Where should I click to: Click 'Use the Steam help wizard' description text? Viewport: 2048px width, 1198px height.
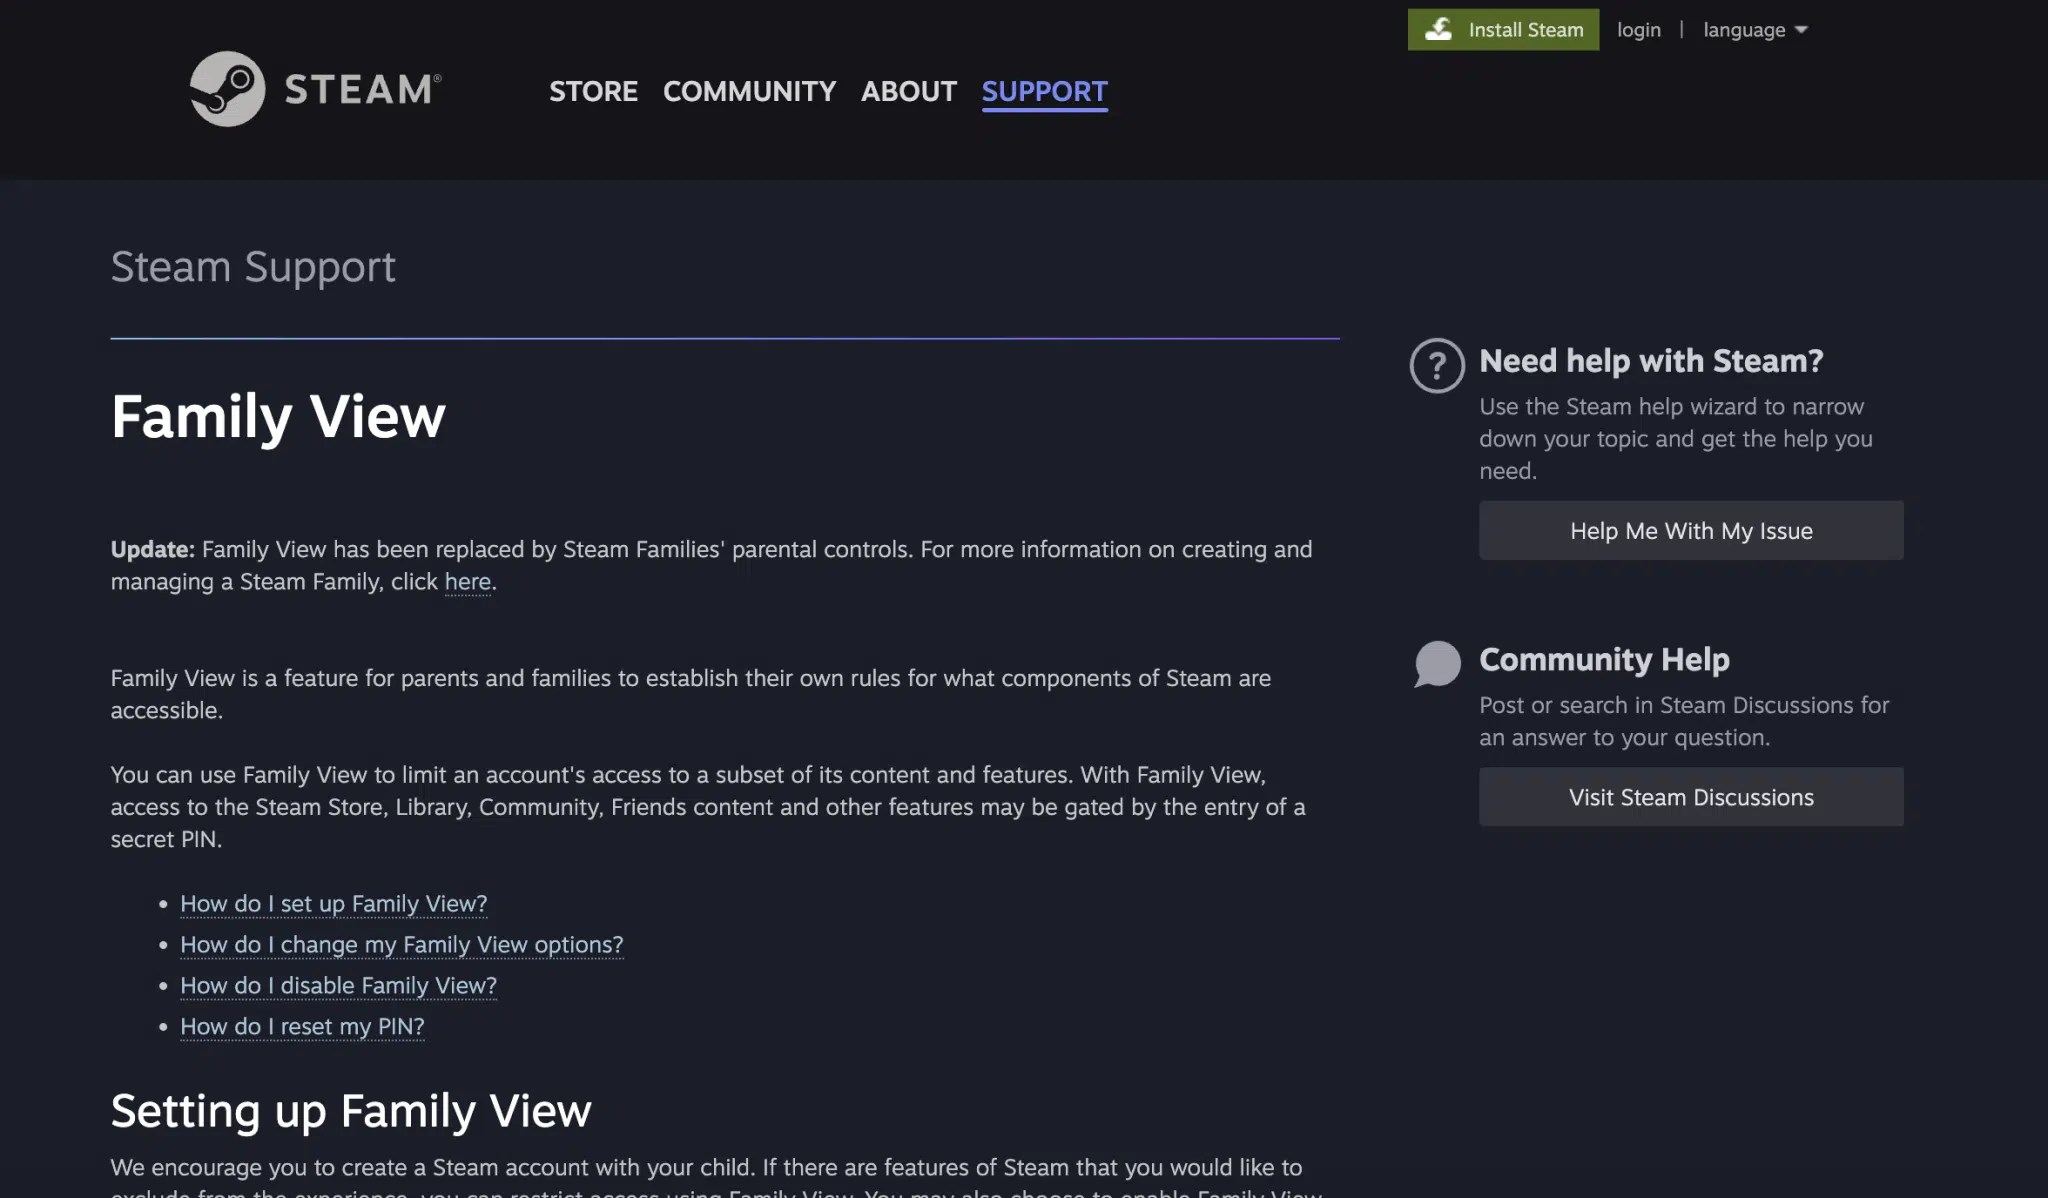(x=1676, y=439)
